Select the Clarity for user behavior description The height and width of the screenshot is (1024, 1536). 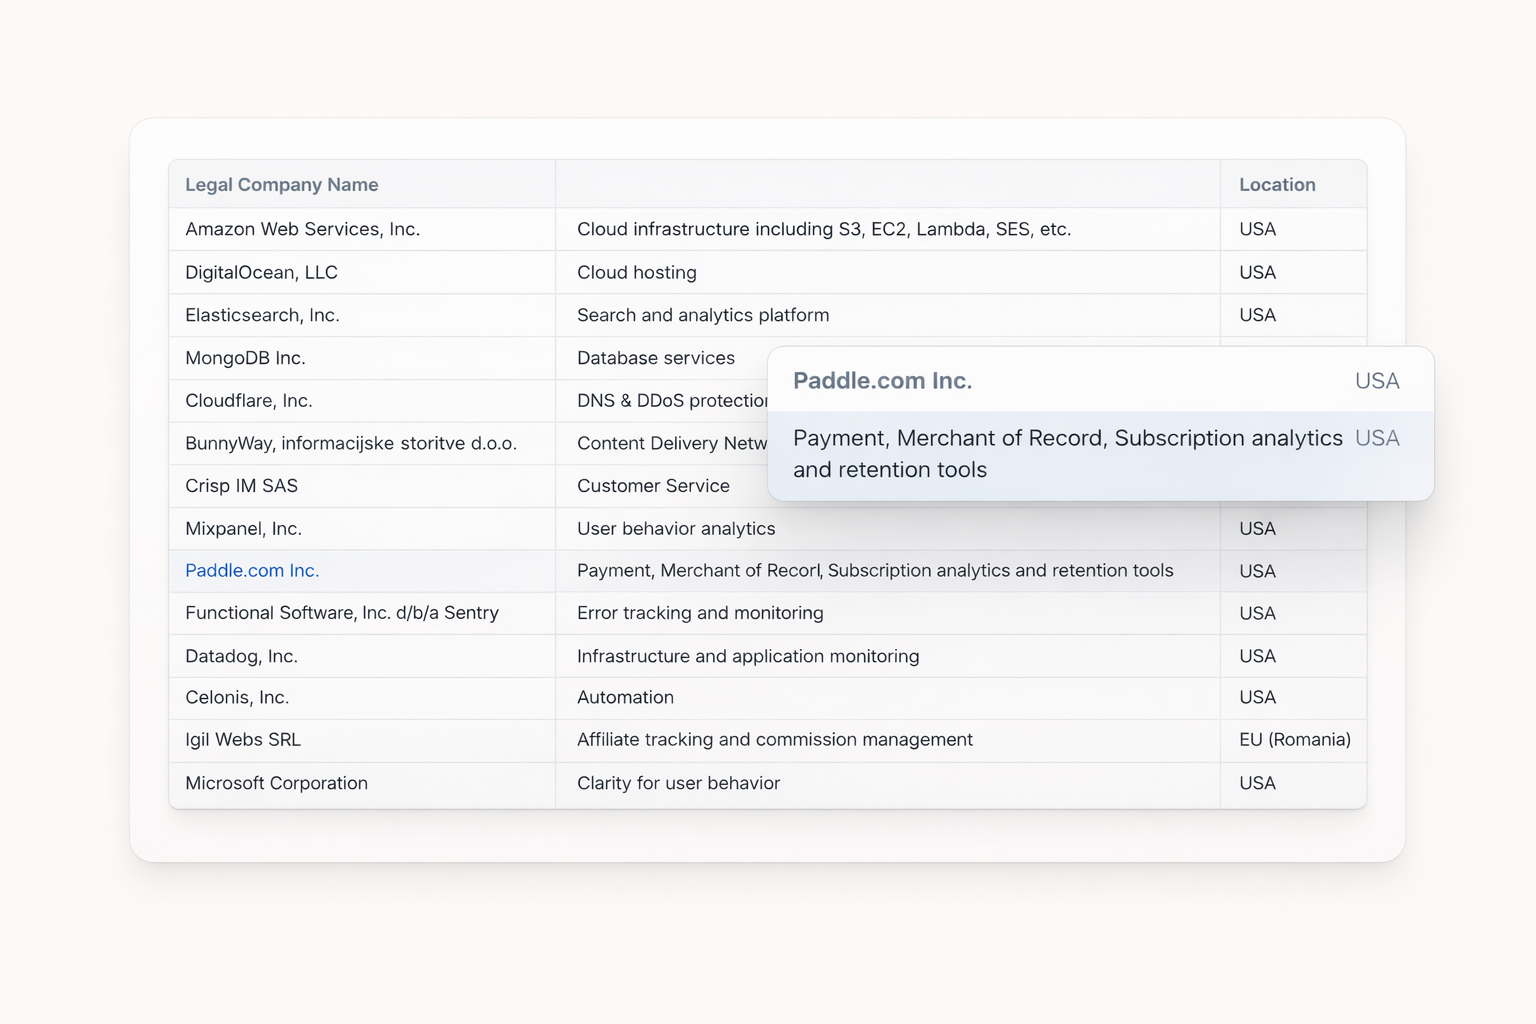678,783
